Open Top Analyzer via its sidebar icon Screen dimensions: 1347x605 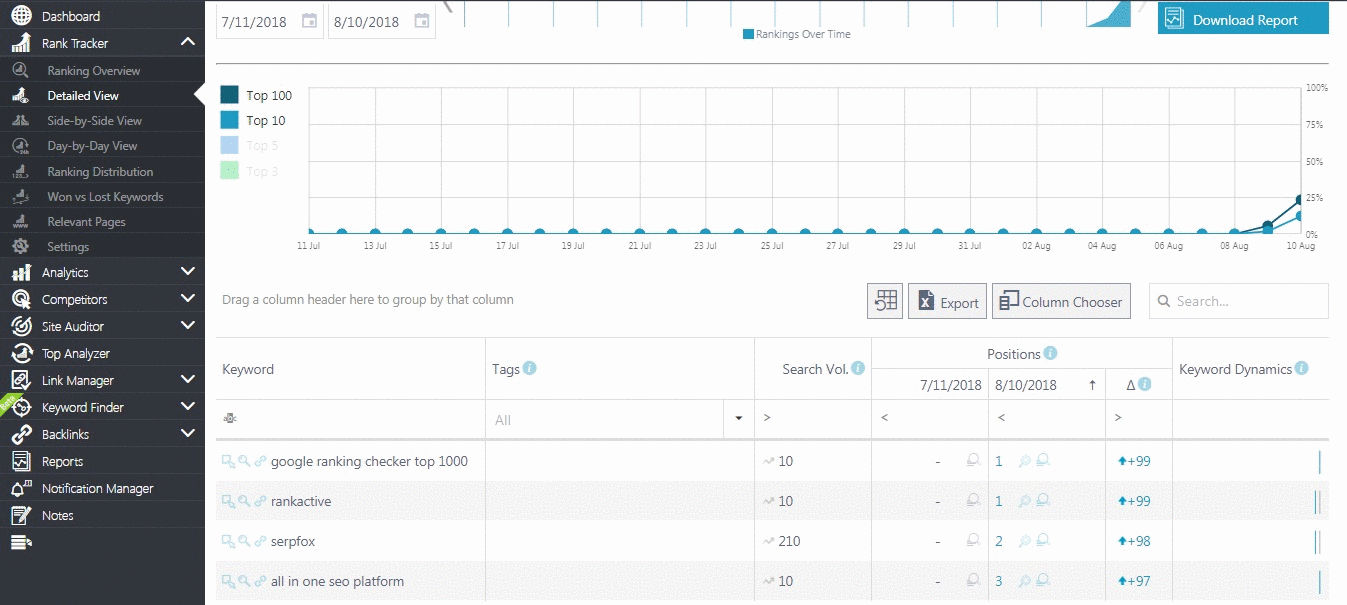click(x=21, y=353)
